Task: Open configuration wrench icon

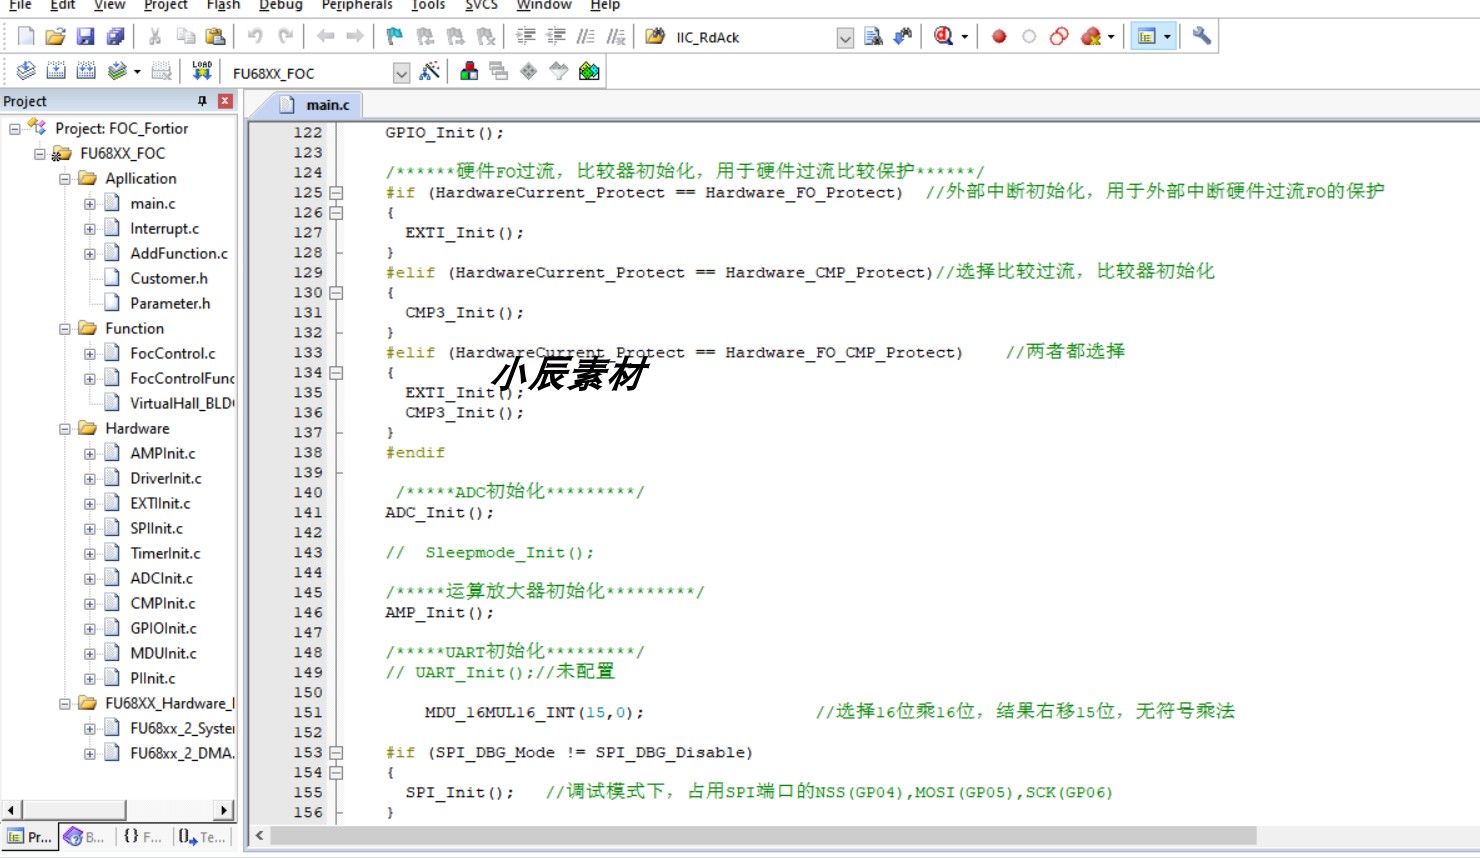Action: (1202, 37)
